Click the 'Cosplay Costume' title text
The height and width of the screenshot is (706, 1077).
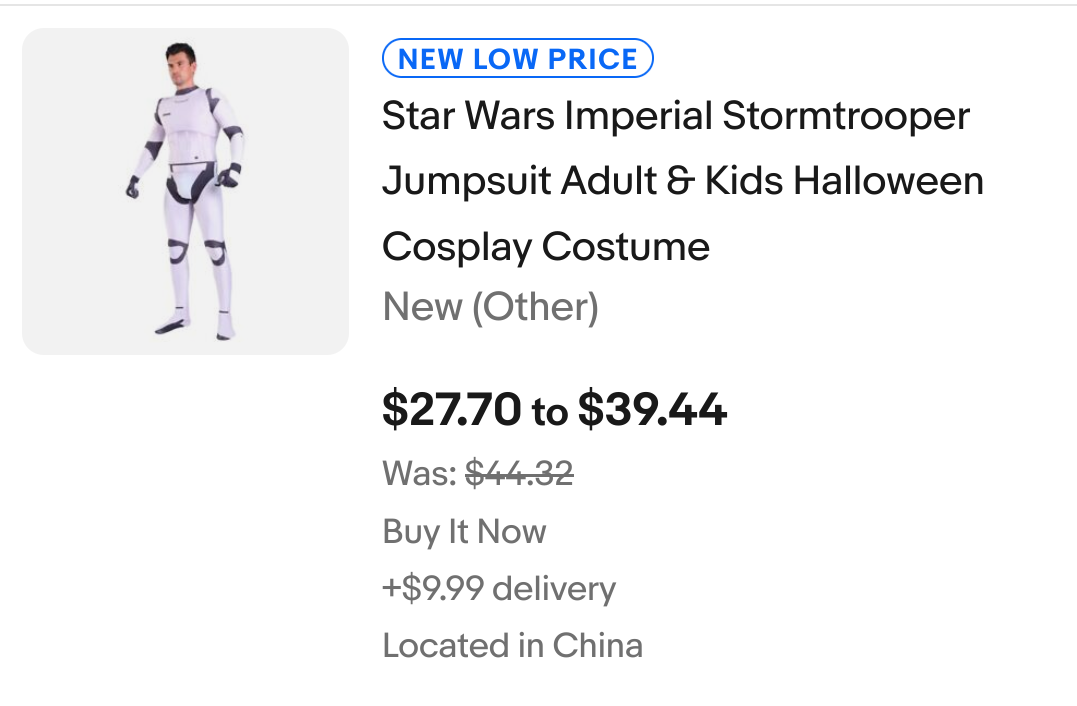(x=545, y=247)
